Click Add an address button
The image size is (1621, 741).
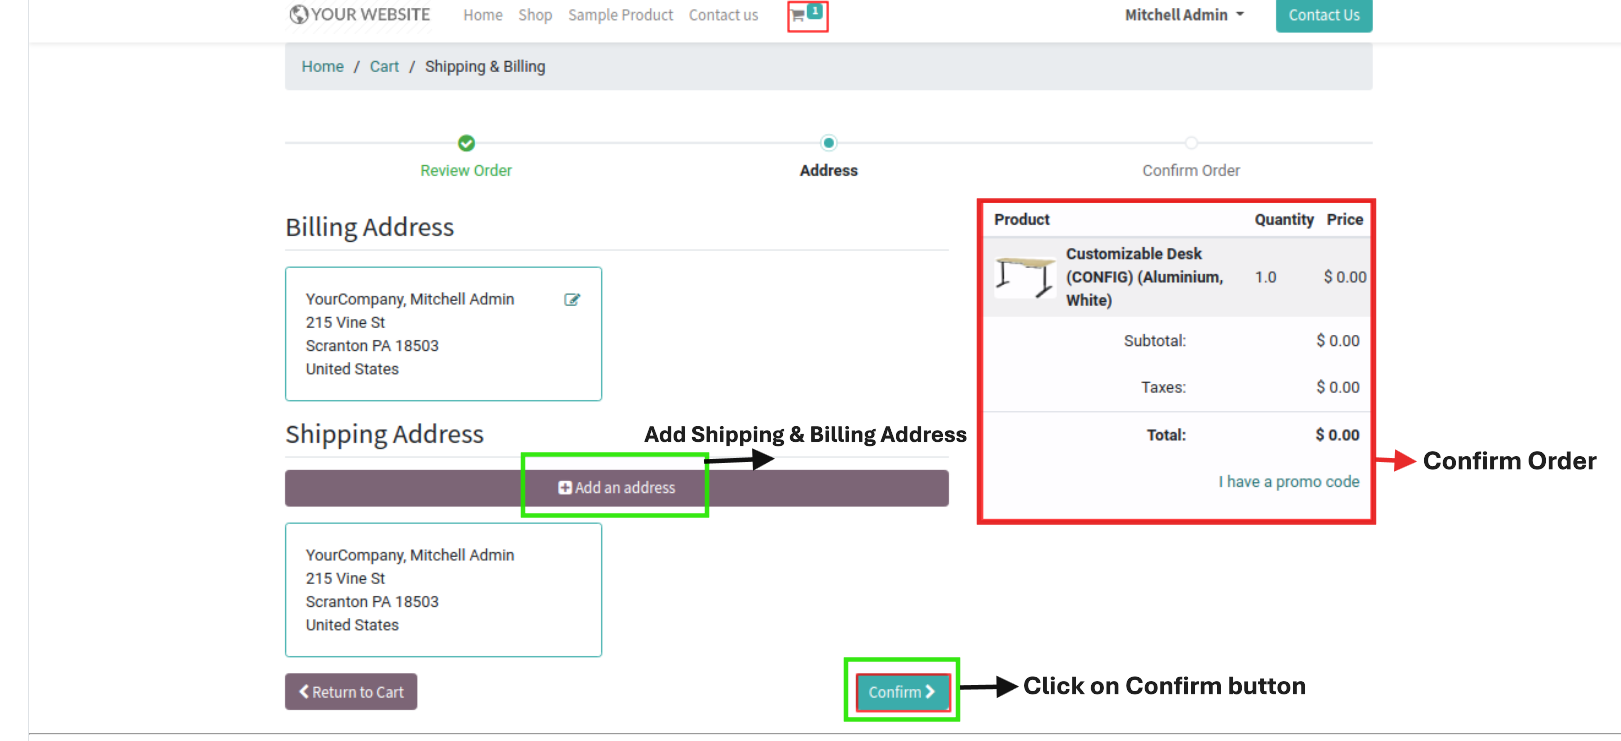tap(617, 488)
